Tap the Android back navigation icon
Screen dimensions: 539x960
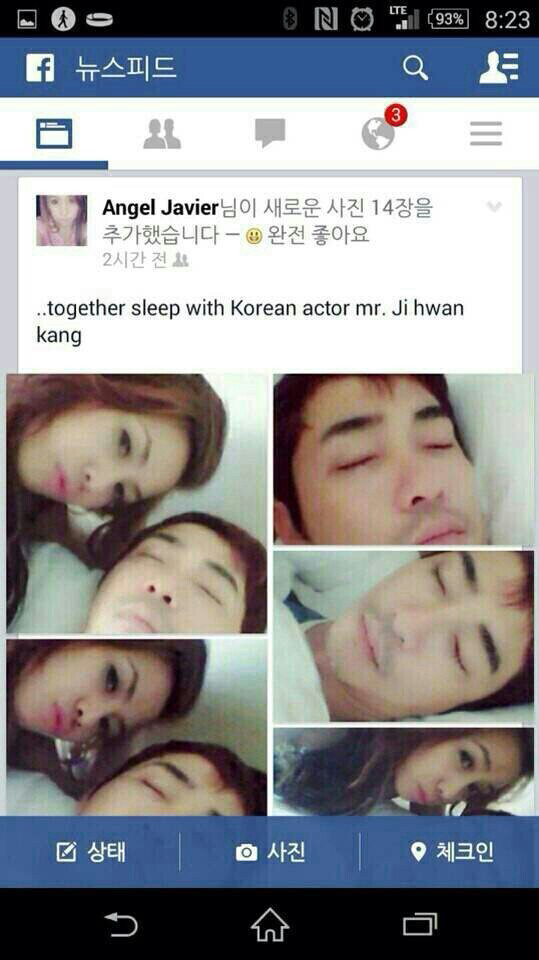[121, 924]
